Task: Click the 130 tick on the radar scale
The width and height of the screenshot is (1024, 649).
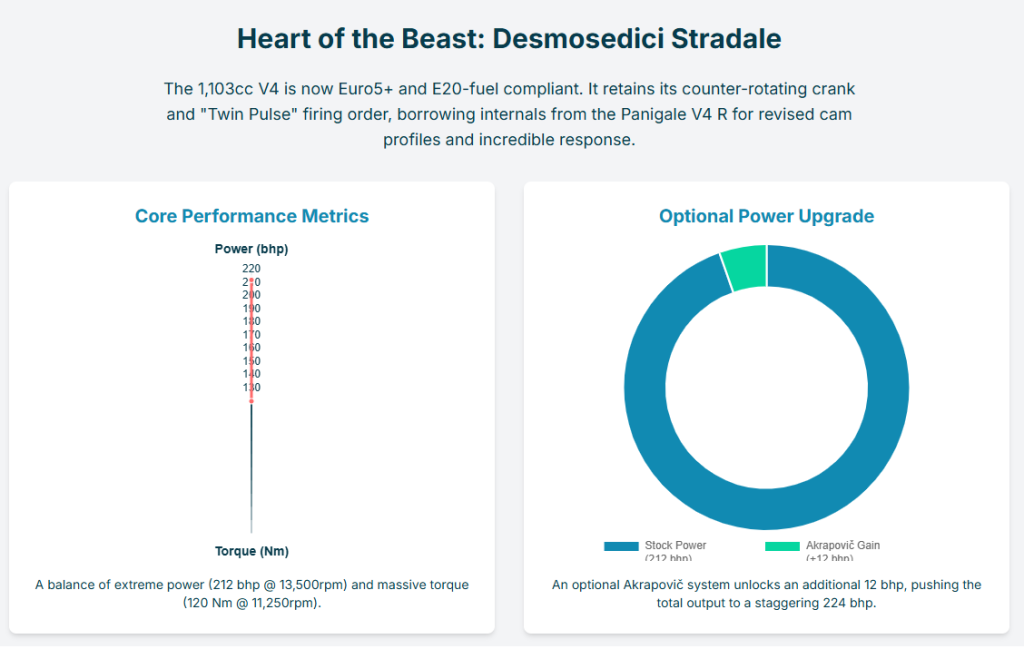Action: tap(251, 387)
